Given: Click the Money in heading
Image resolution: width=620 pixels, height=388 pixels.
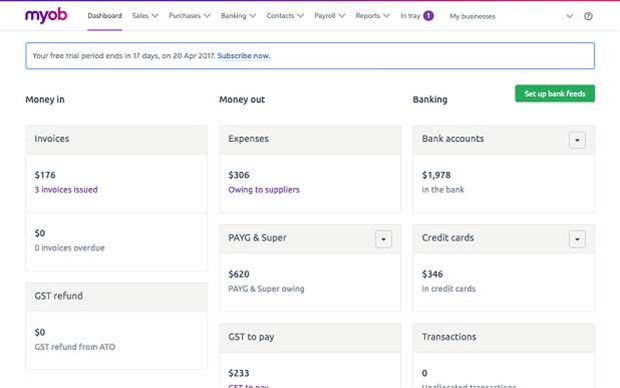Looking at the screenshot, I should 45,100.
